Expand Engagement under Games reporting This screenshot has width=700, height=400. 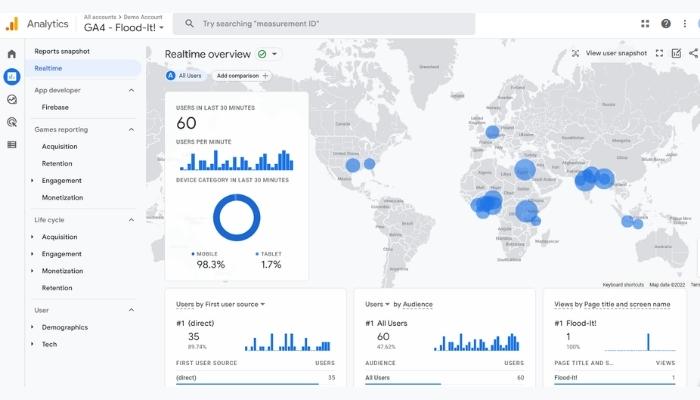coord(32,180)
